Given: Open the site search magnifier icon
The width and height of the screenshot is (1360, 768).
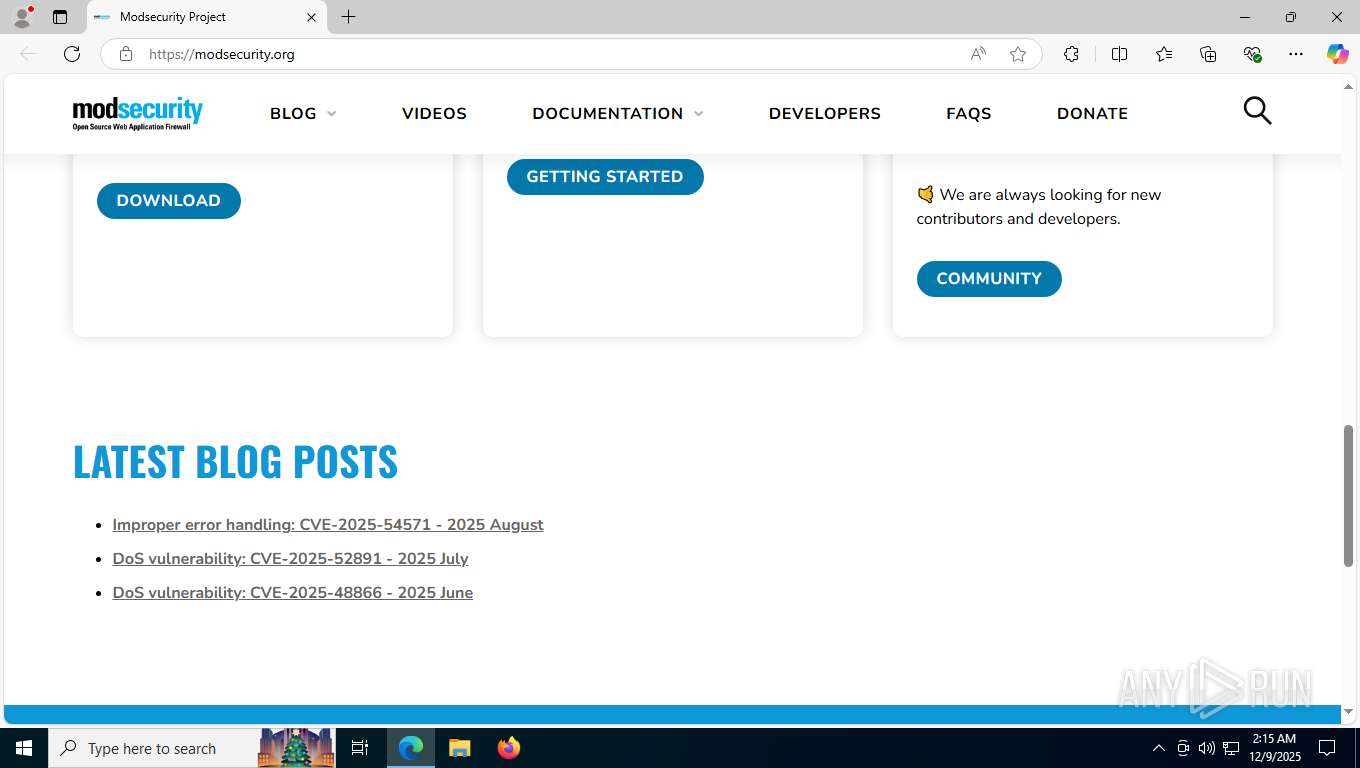Looking at the screenshot, I should tap(1257, 111).
